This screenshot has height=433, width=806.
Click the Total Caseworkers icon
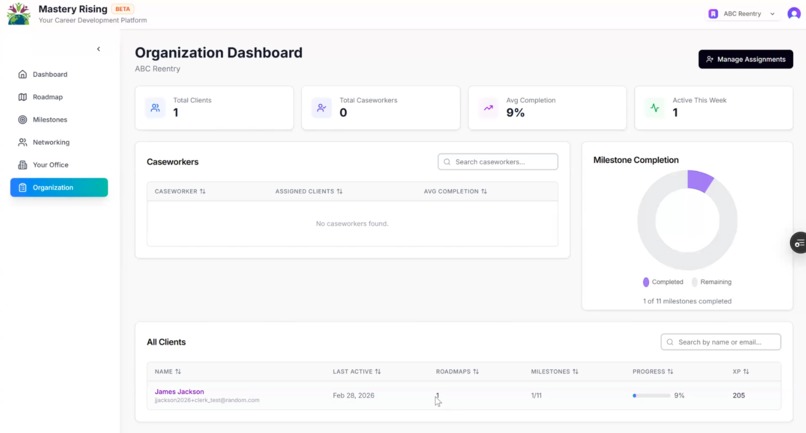click(x=321, y=108)
